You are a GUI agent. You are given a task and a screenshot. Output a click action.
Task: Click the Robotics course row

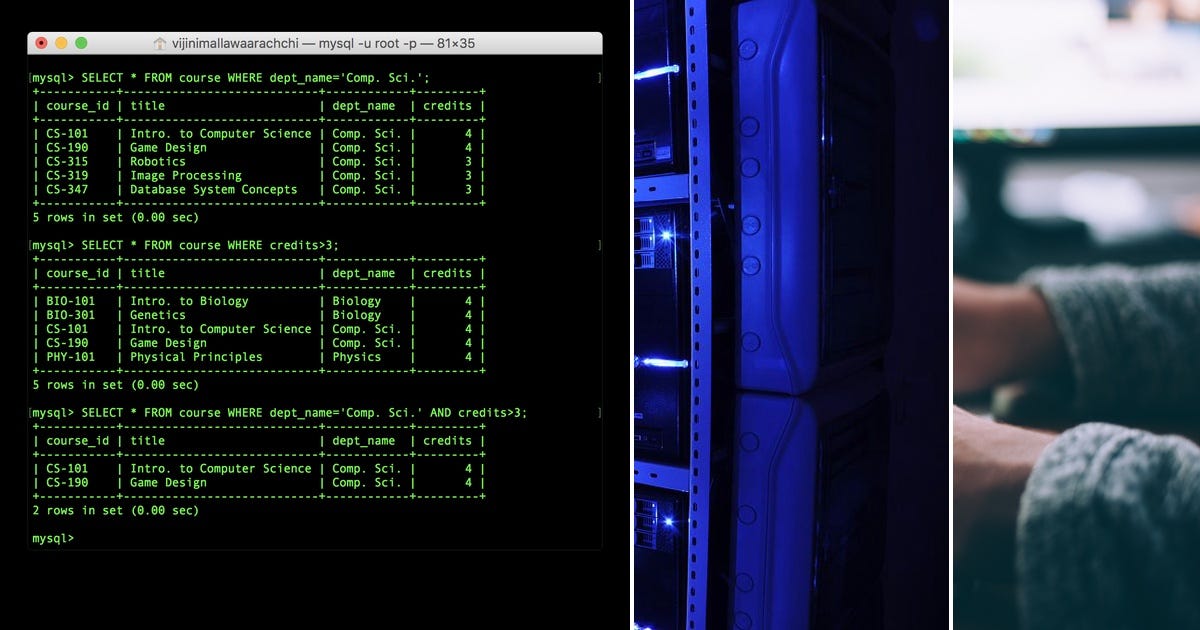(x=157, y=161)
